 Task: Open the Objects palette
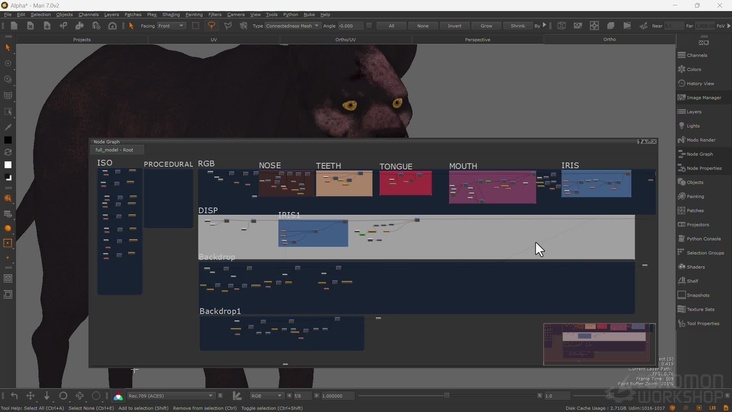pos(695,182)
